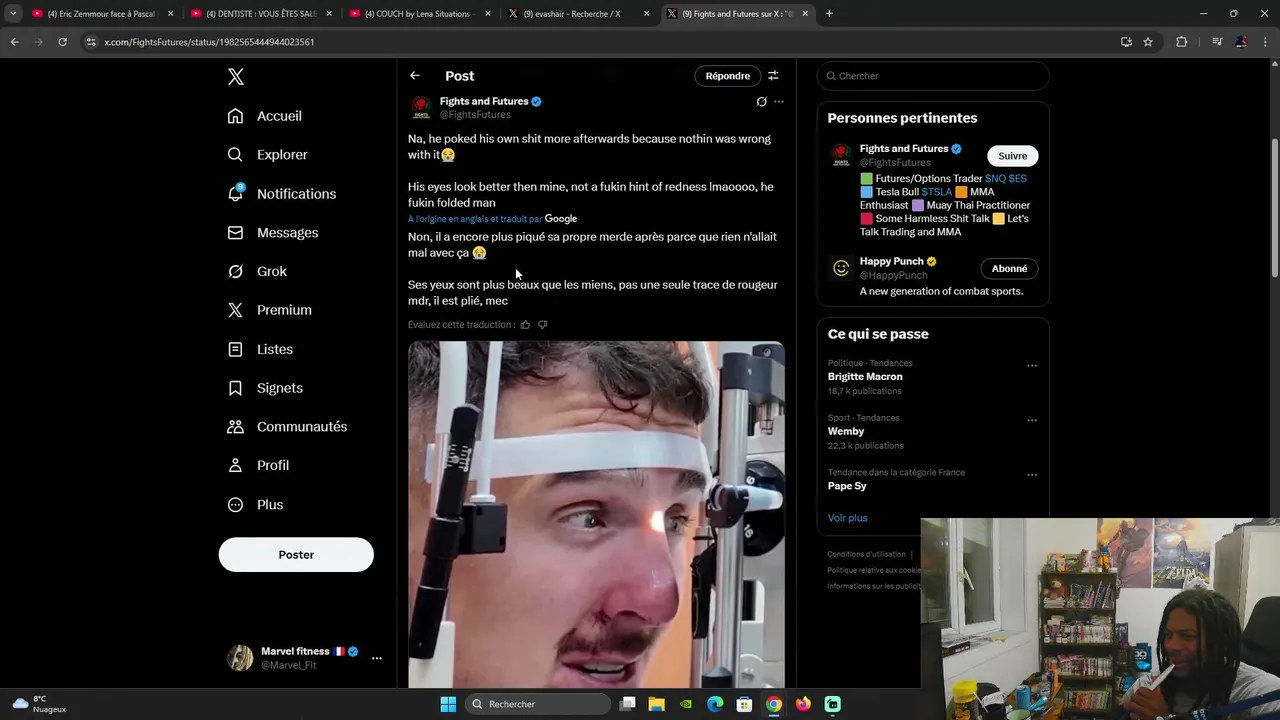Bookmark this page with the star

1148,42
